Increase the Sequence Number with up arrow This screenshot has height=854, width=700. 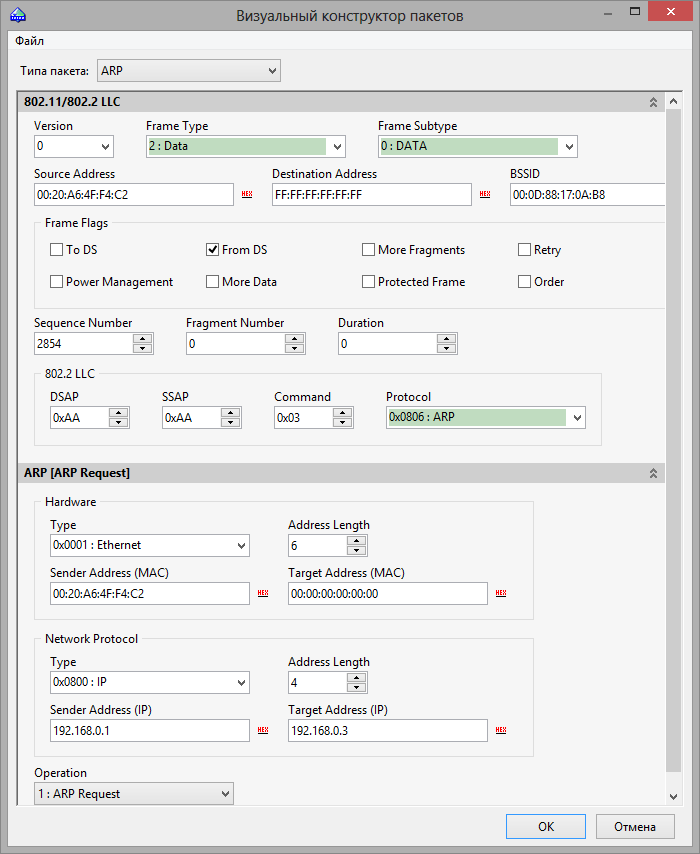coord(143,339)
